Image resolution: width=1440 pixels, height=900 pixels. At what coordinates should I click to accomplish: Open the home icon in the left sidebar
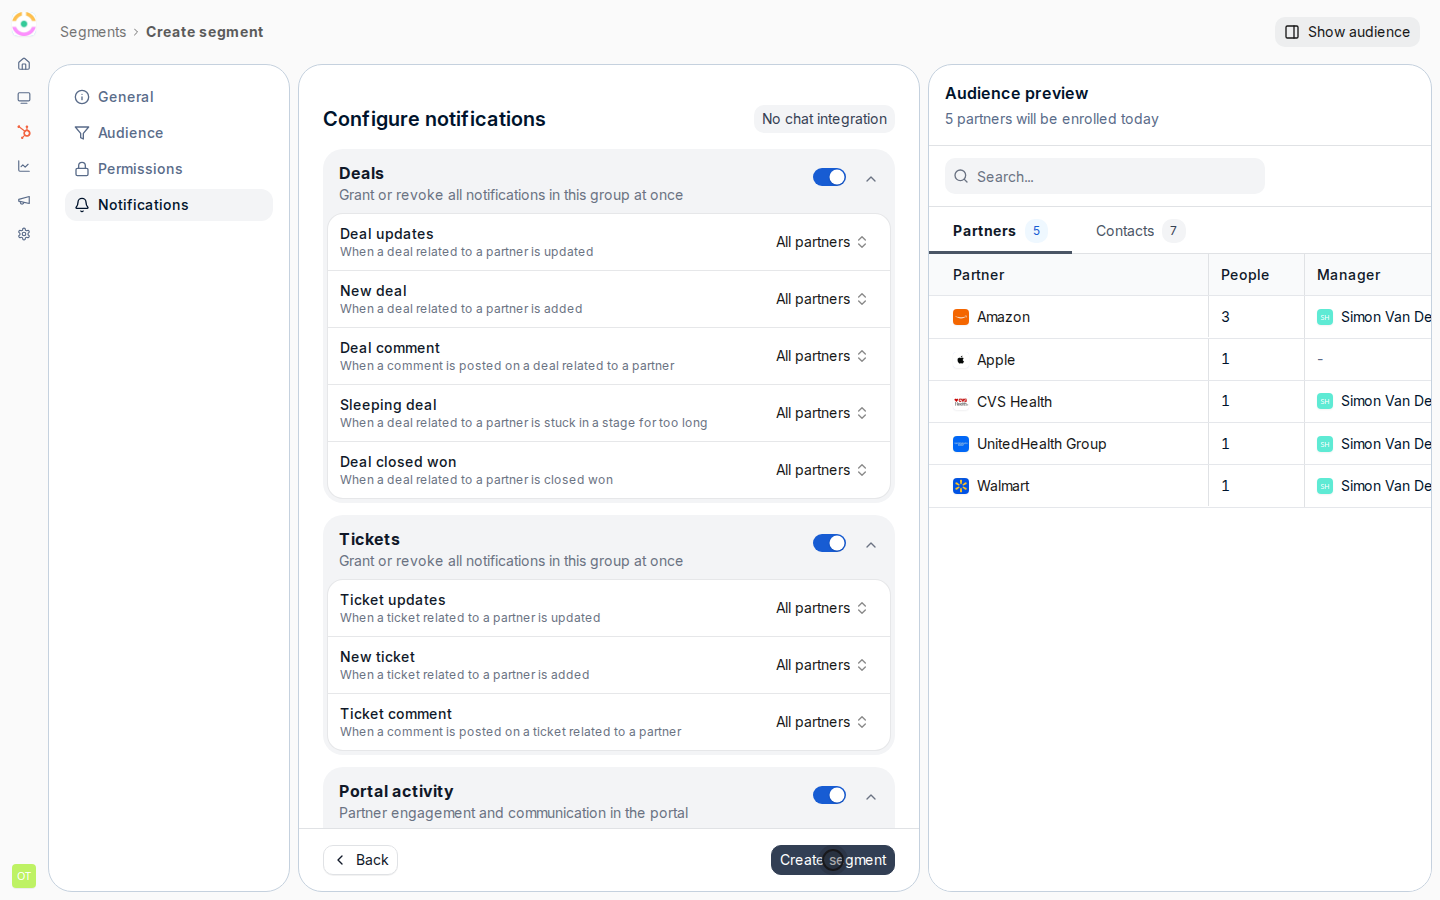[24, 64]
